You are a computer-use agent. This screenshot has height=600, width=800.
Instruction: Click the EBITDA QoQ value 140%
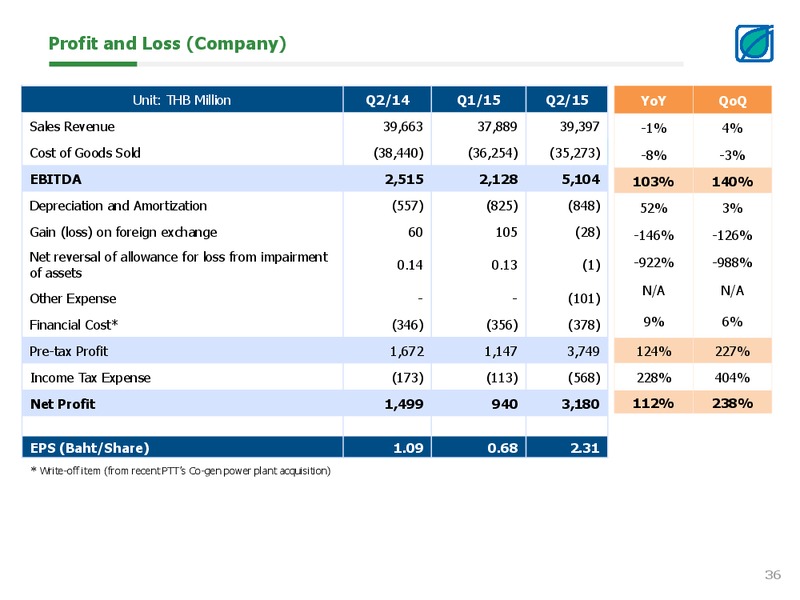point(732,182)
